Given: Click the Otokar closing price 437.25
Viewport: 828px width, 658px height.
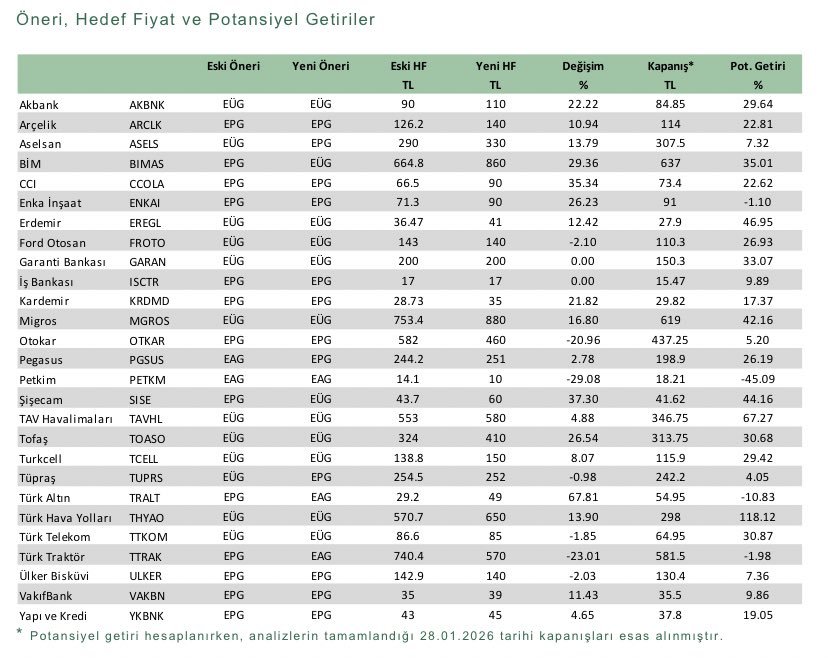Looking at the screenshot, I should (671, 340).
